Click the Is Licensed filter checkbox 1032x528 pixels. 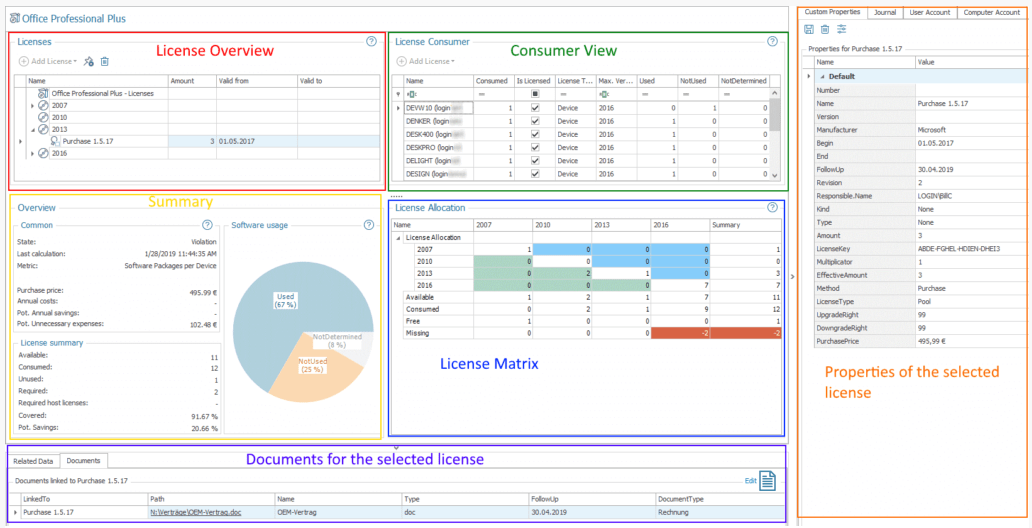(x=534, y=94)
